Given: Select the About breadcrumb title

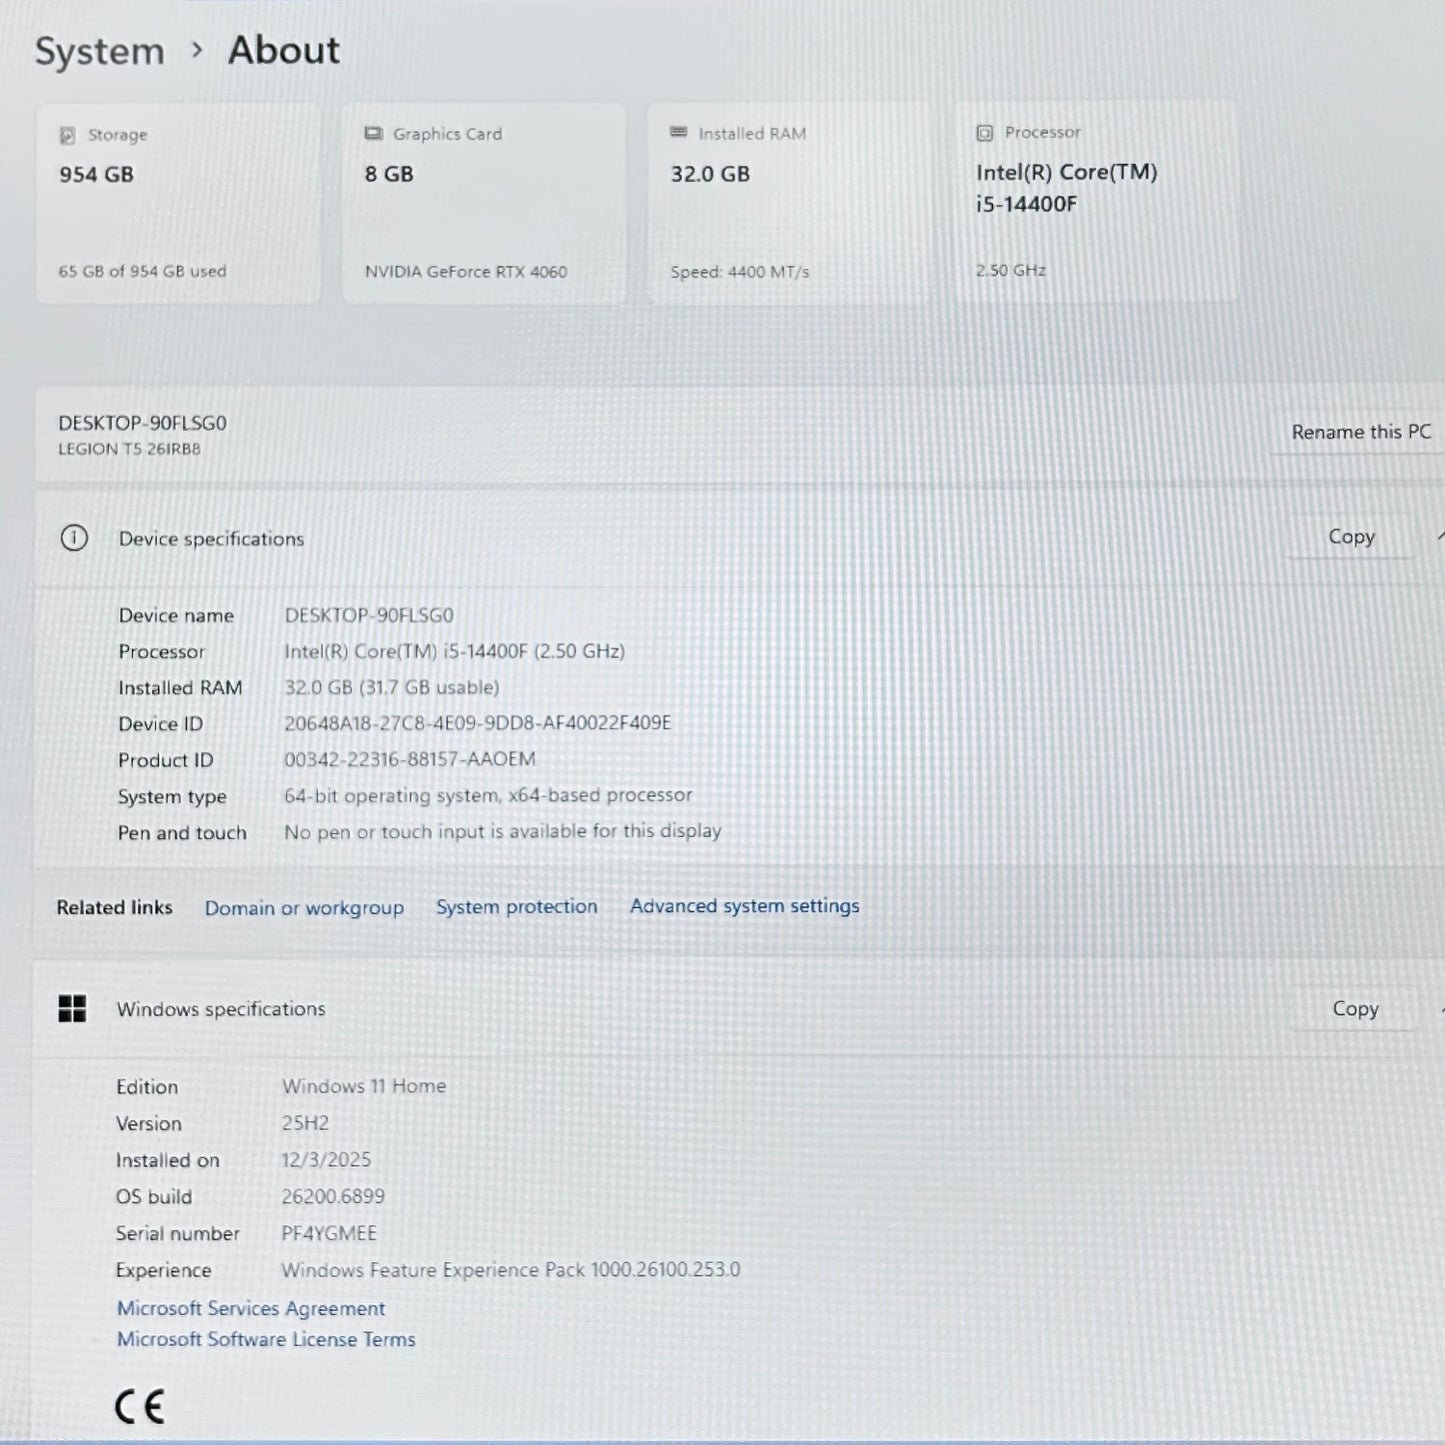Looking at the screenshot, I should point(284,50).
